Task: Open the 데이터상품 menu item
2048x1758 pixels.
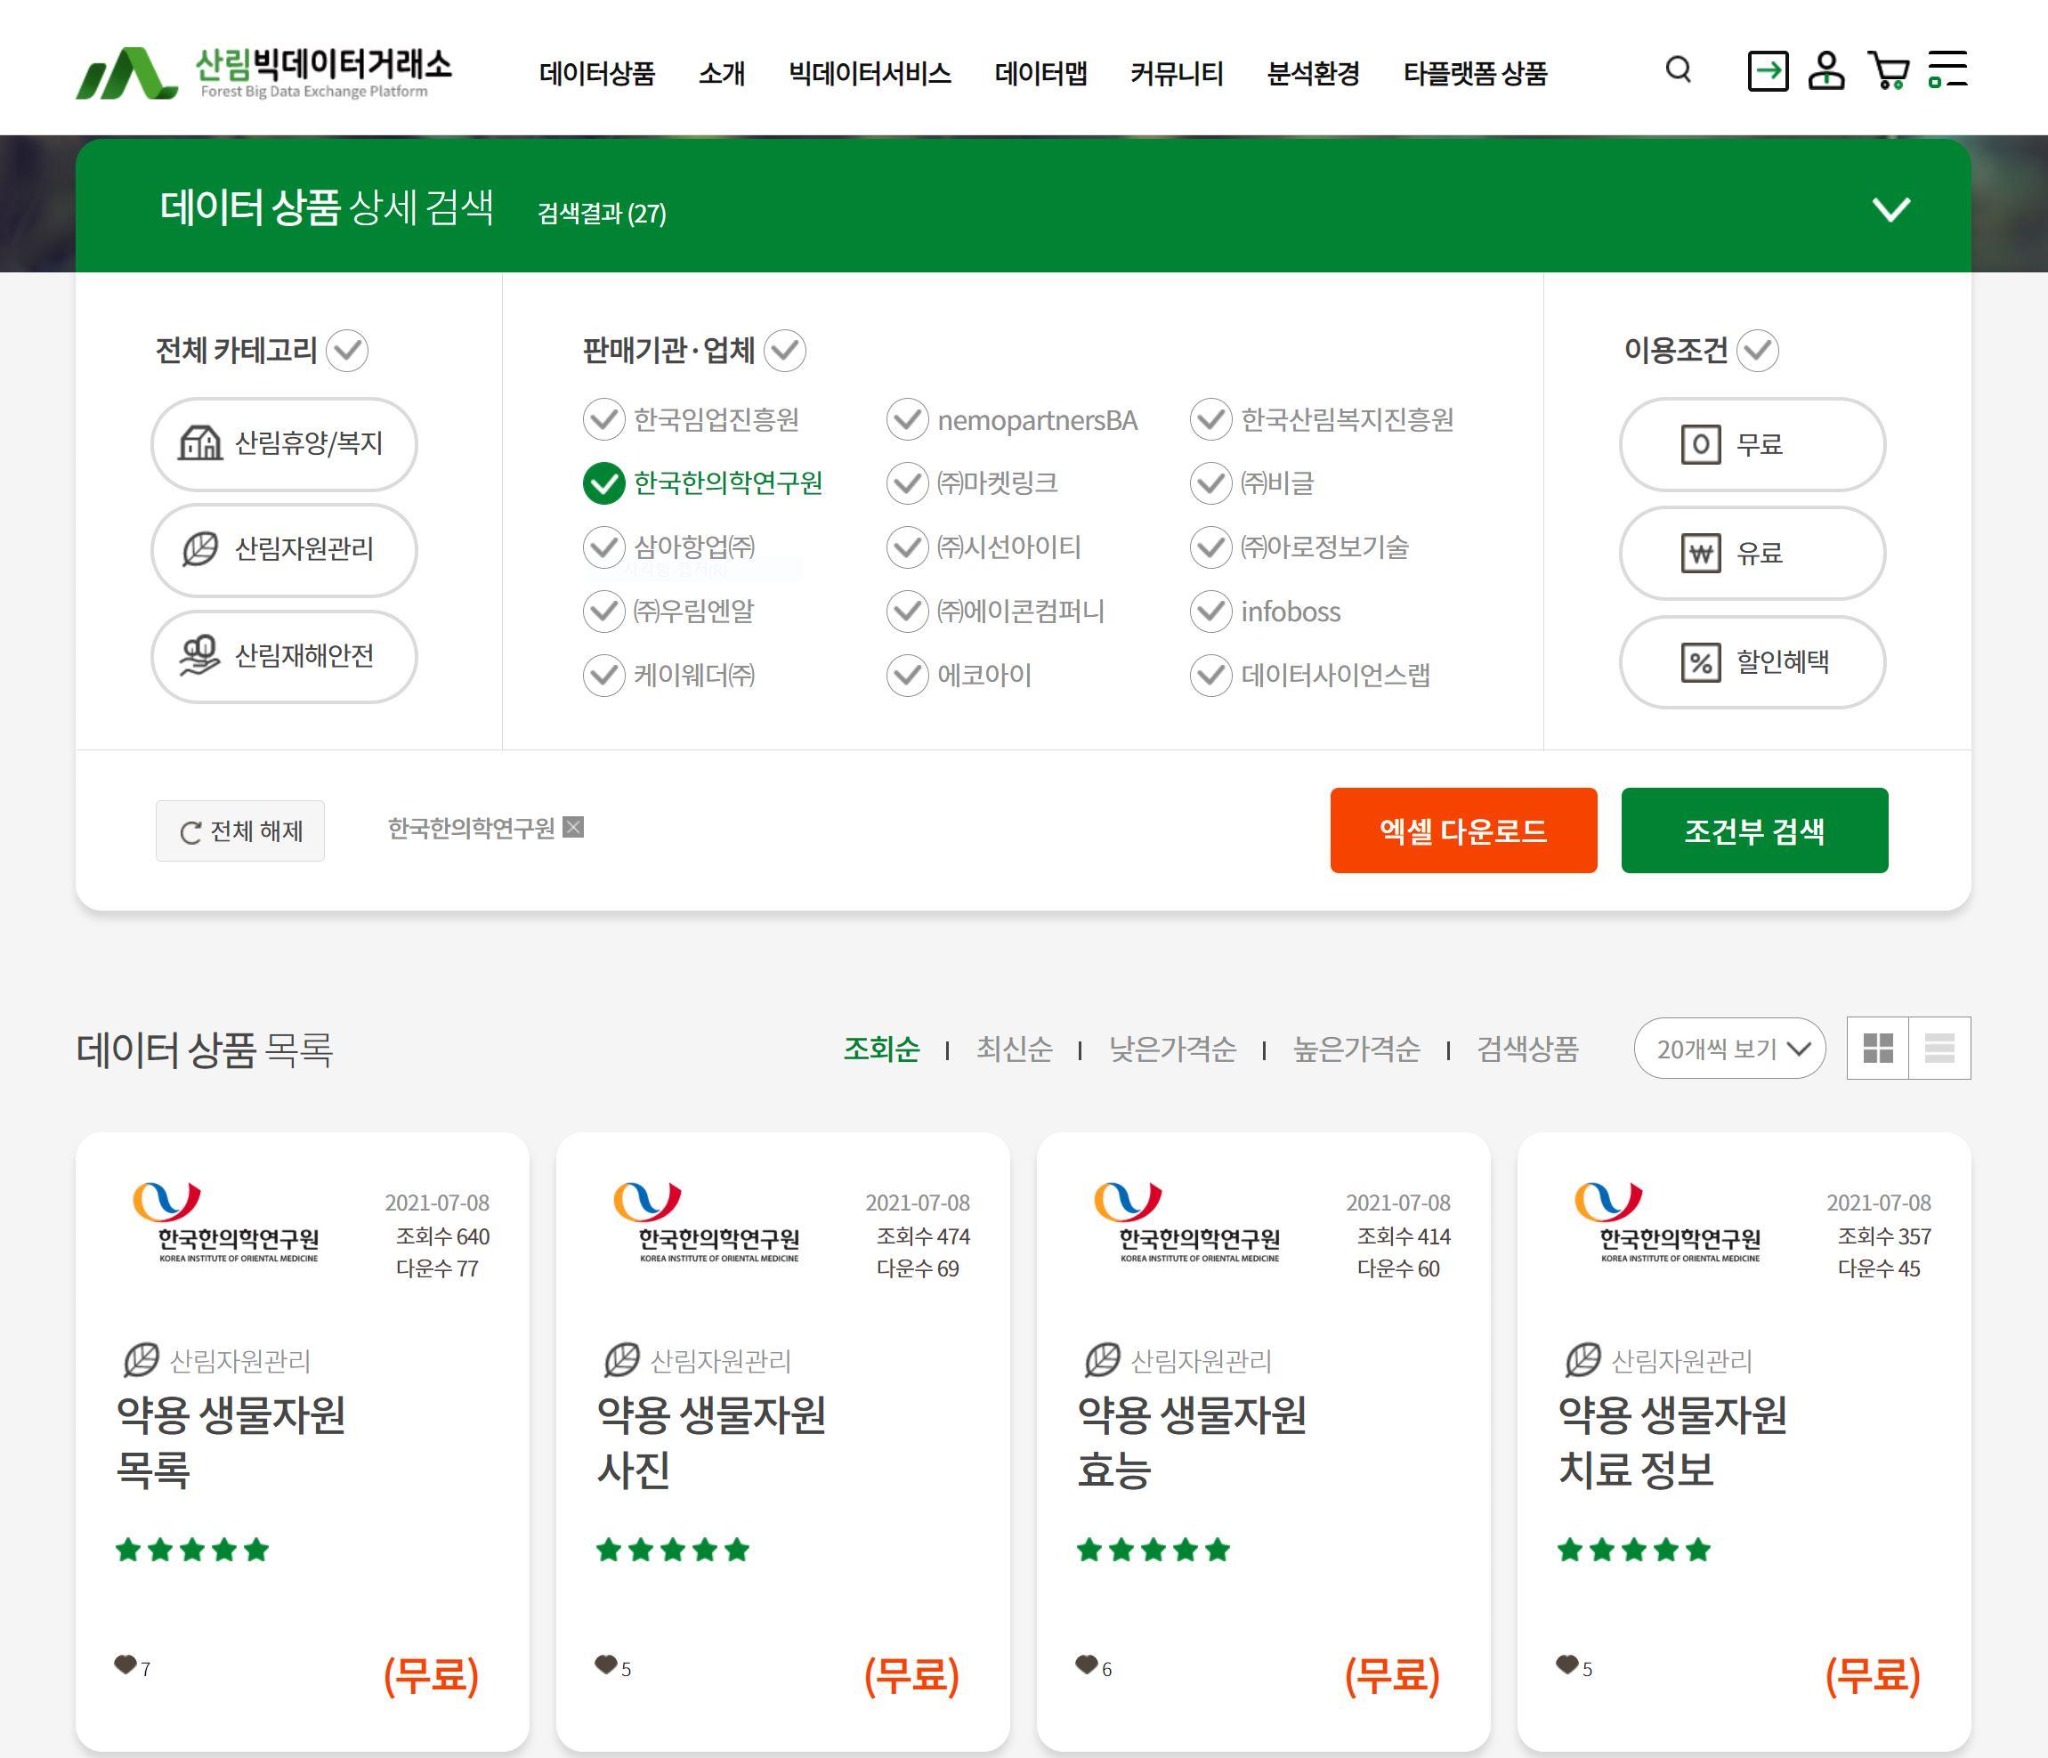Action: coord(596,73)
